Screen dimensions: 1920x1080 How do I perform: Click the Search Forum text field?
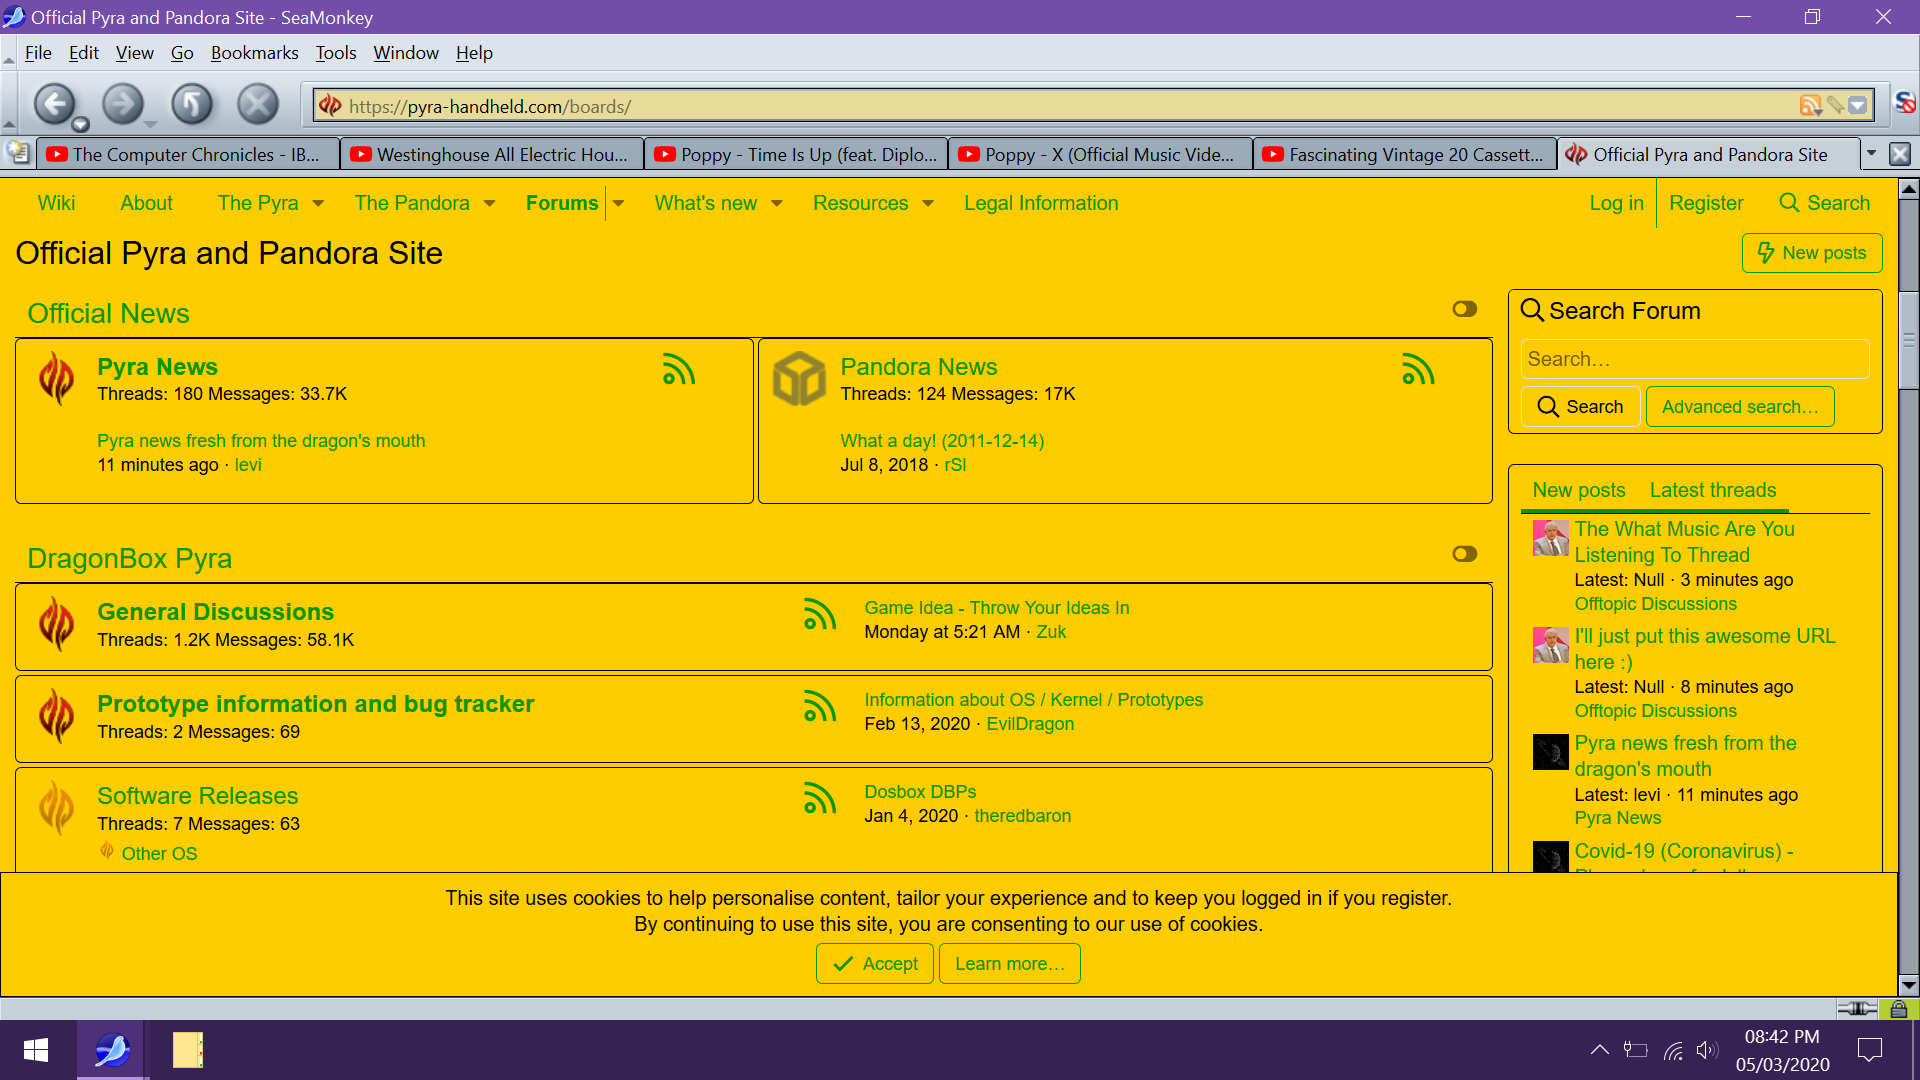click(1694, 359)
